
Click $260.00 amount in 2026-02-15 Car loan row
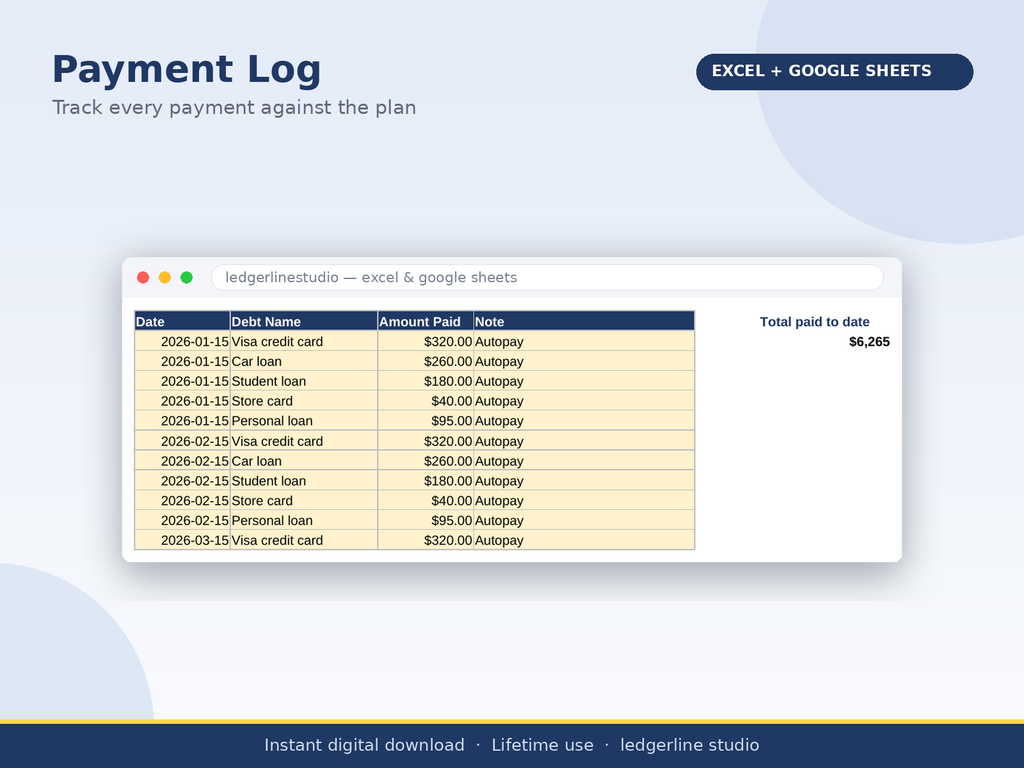426,461
